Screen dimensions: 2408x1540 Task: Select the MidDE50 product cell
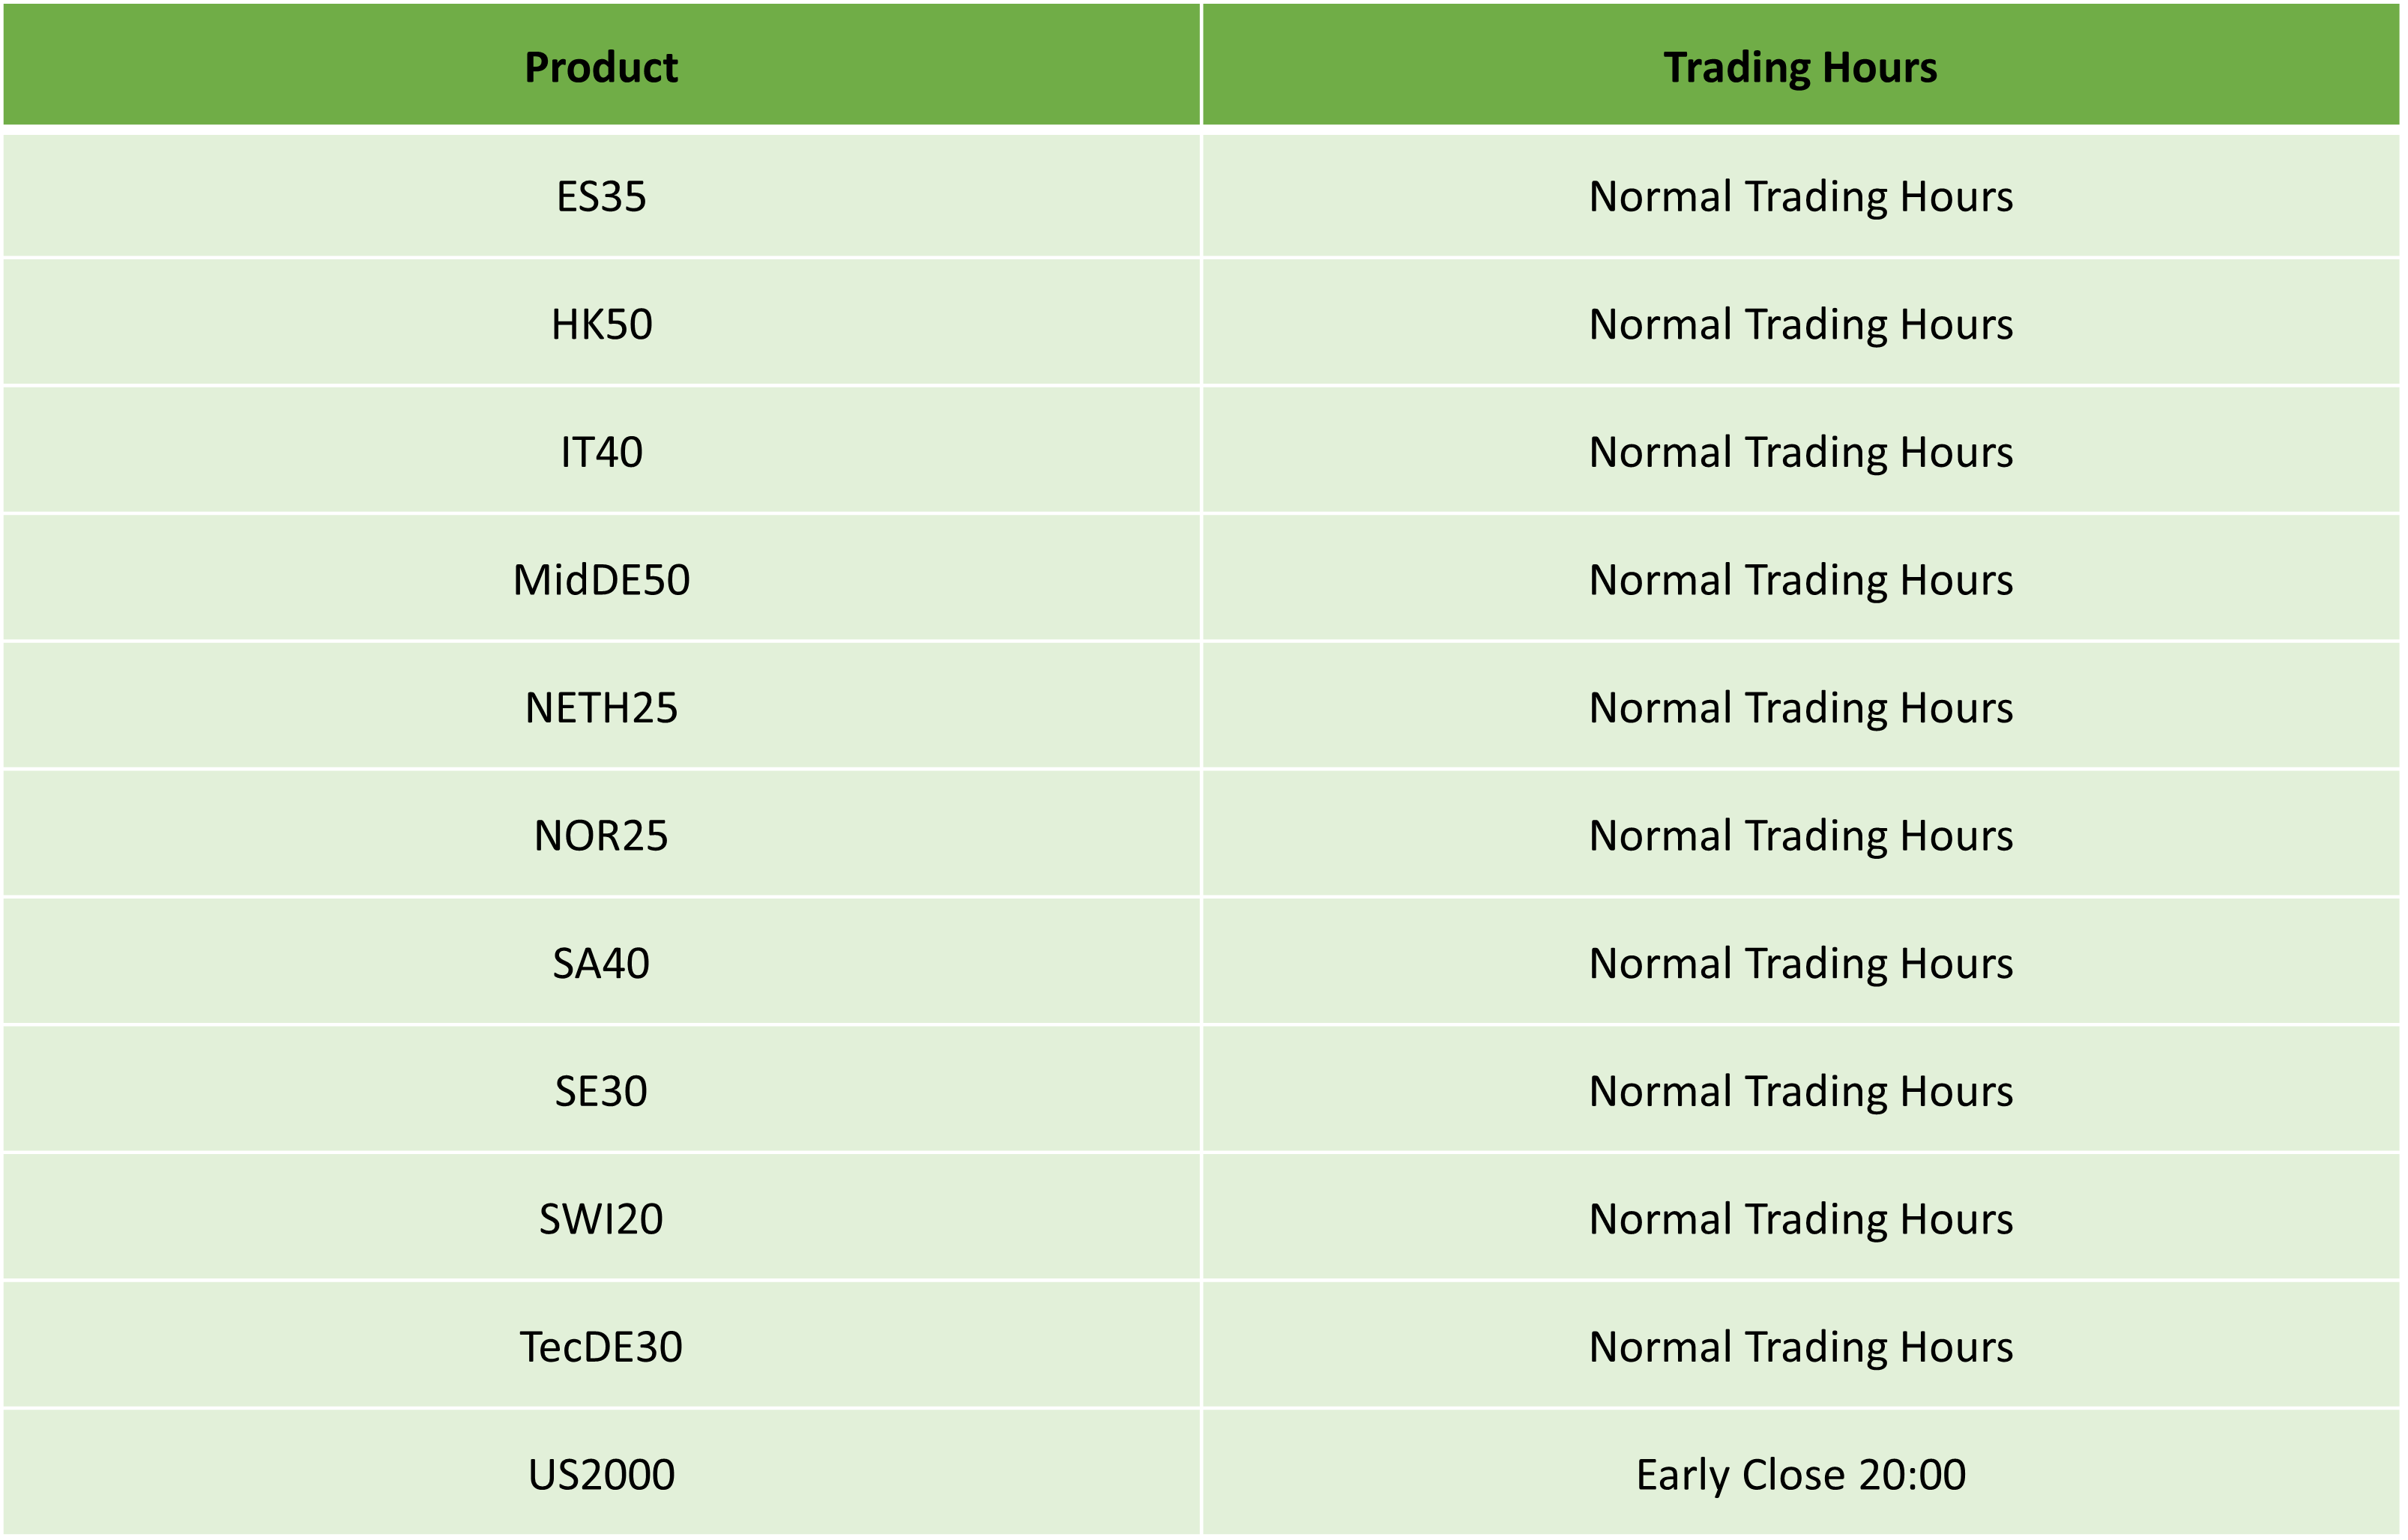pyautogui.click(x=601, y=579)
